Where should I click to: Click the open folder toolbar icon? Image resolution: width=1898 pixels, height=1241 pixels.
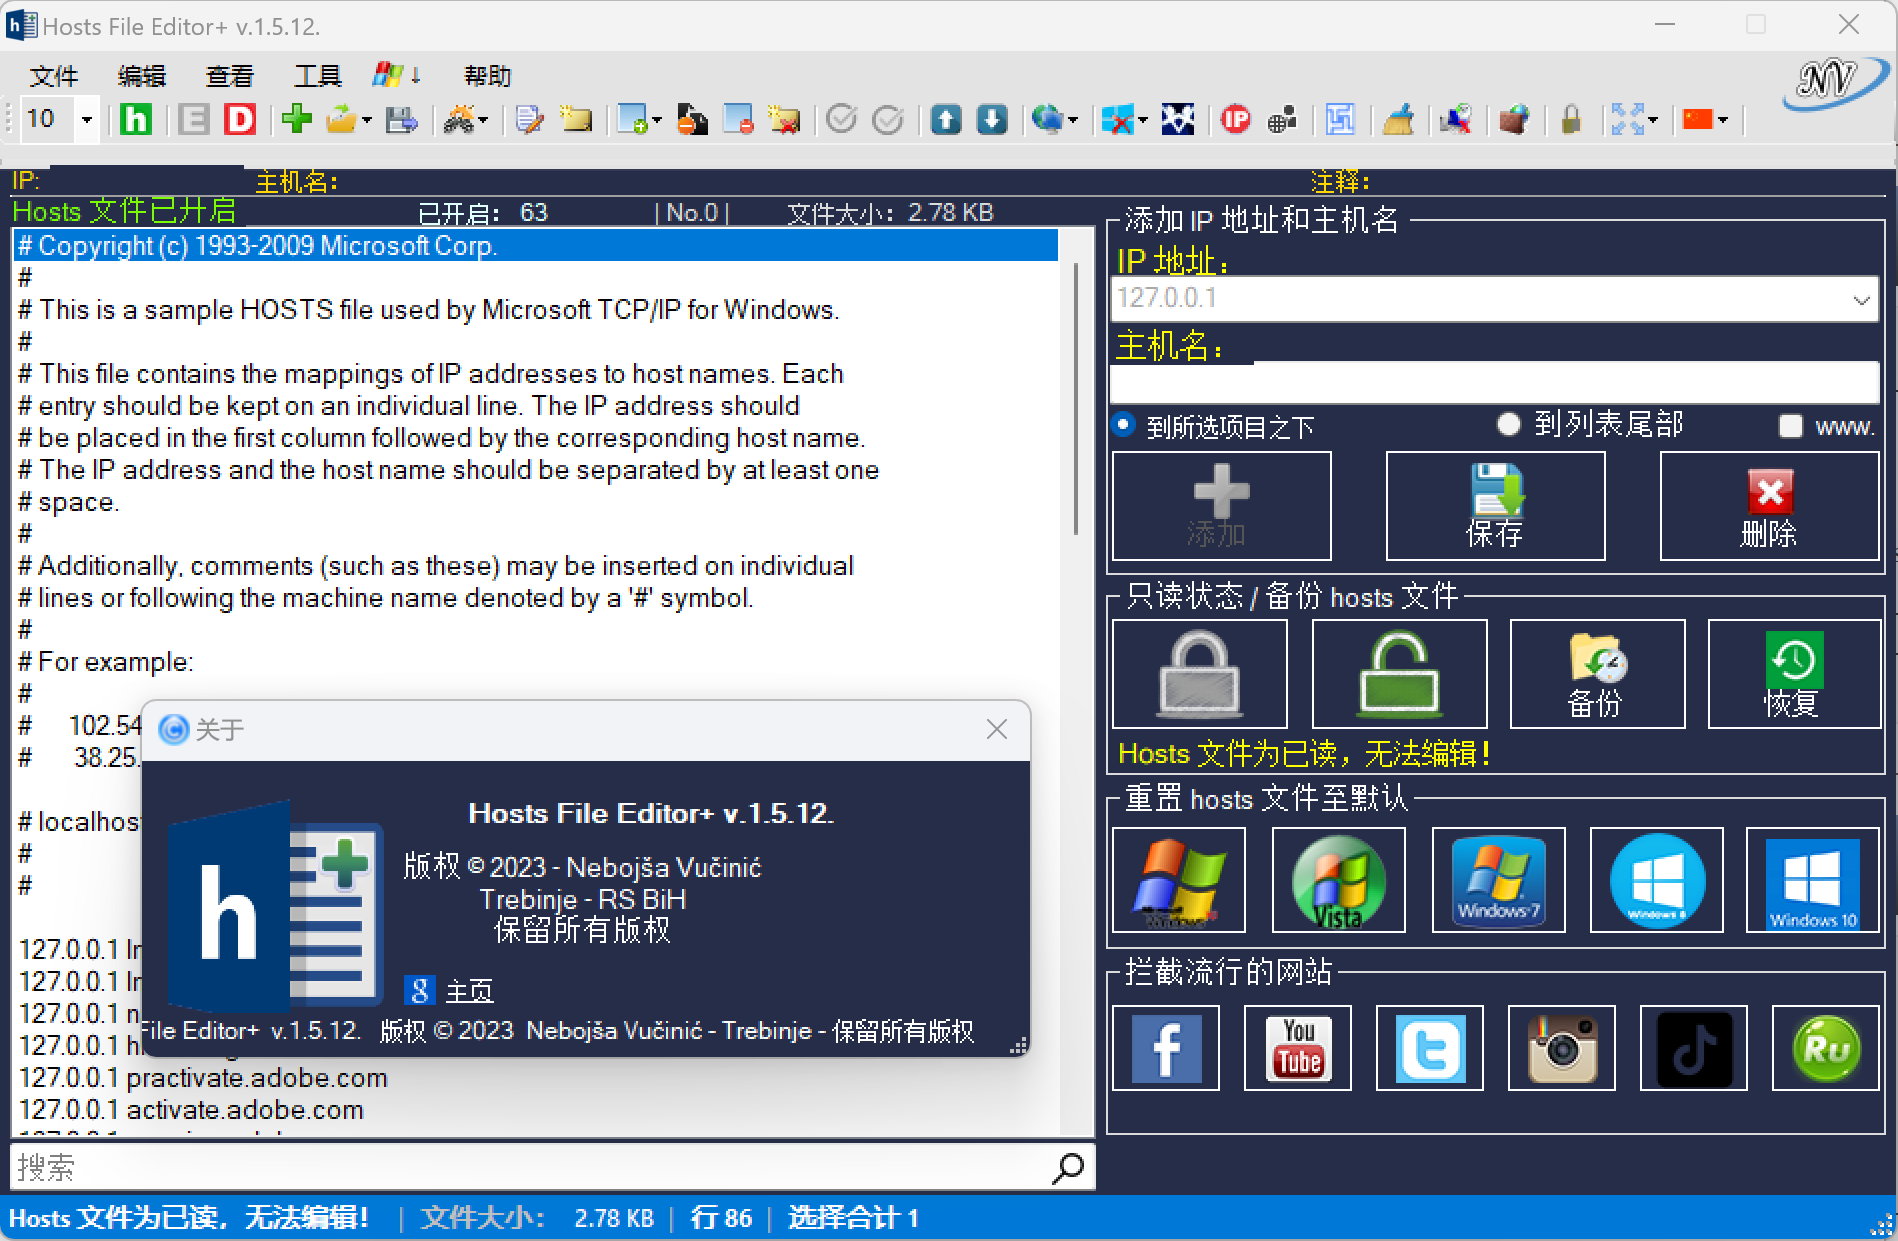click(341, 120)
